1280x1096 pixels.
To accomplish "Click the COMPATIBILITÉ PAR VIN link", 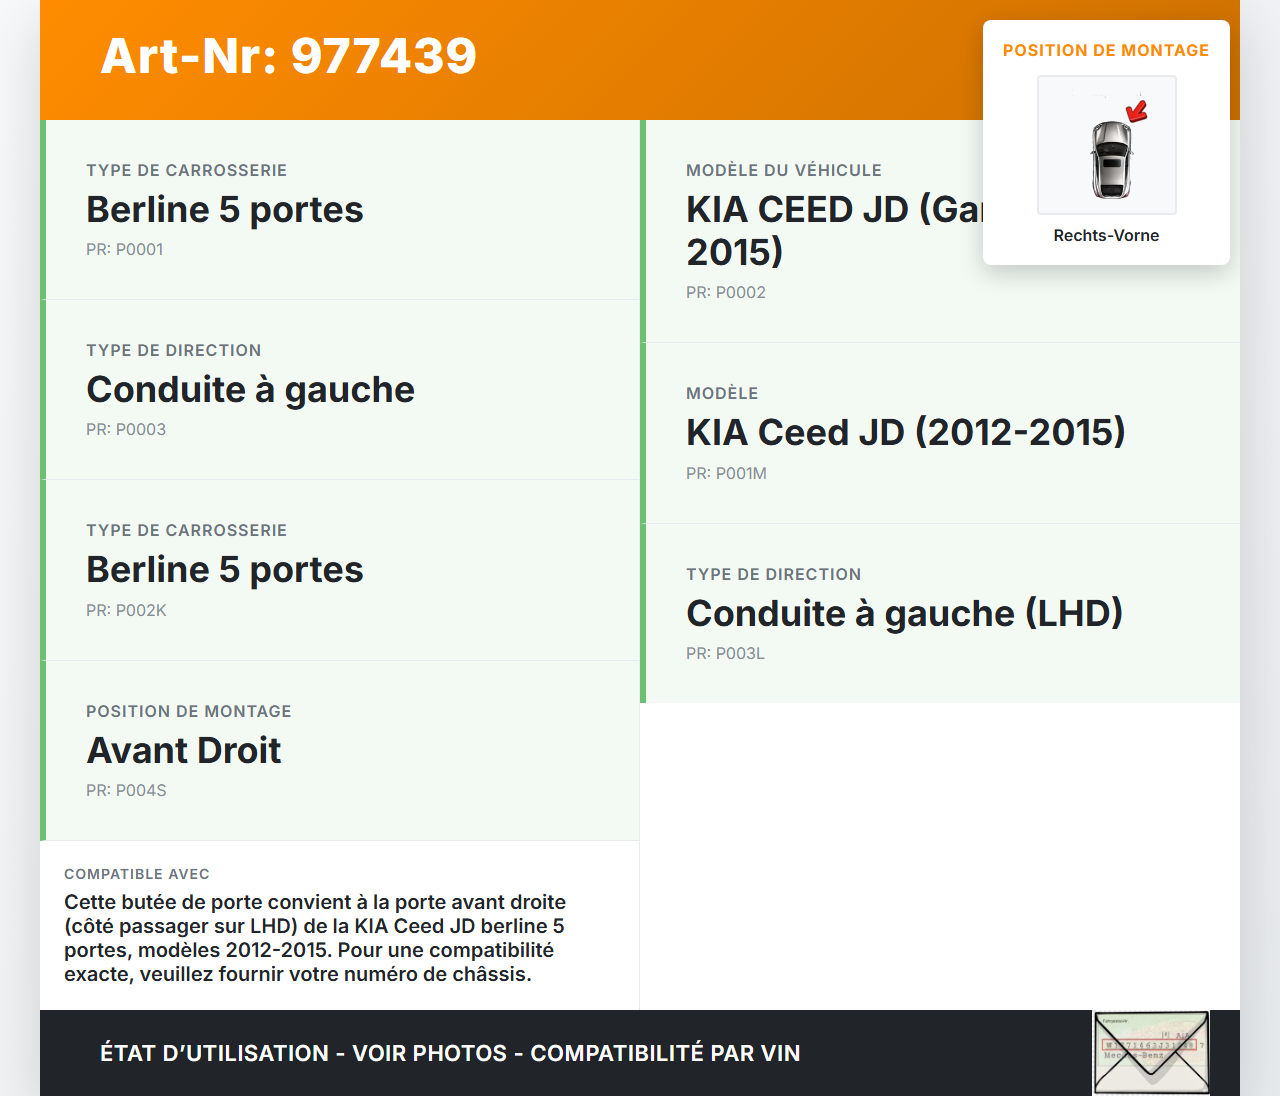I will tap(666, 1053).
